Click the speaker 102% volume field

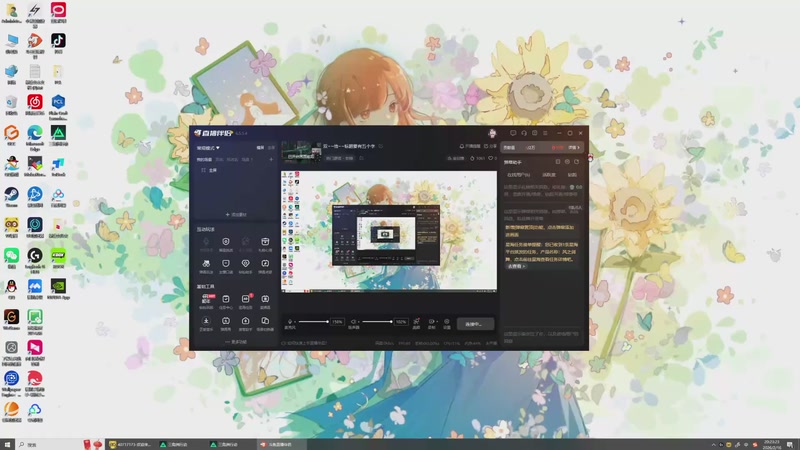[x=401, y=322]
